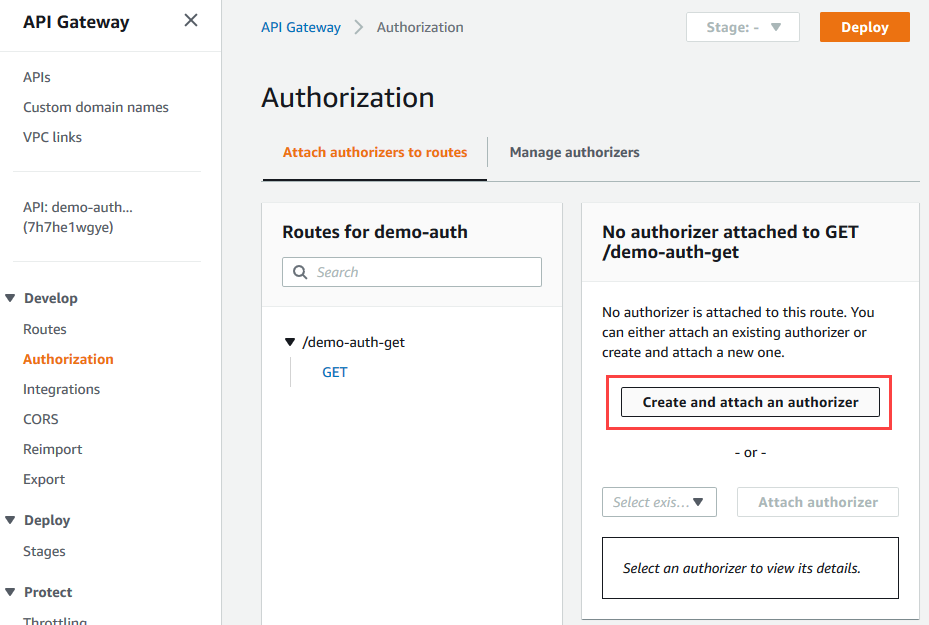Open the Select existing authorizer dropdown

(659, 502)
